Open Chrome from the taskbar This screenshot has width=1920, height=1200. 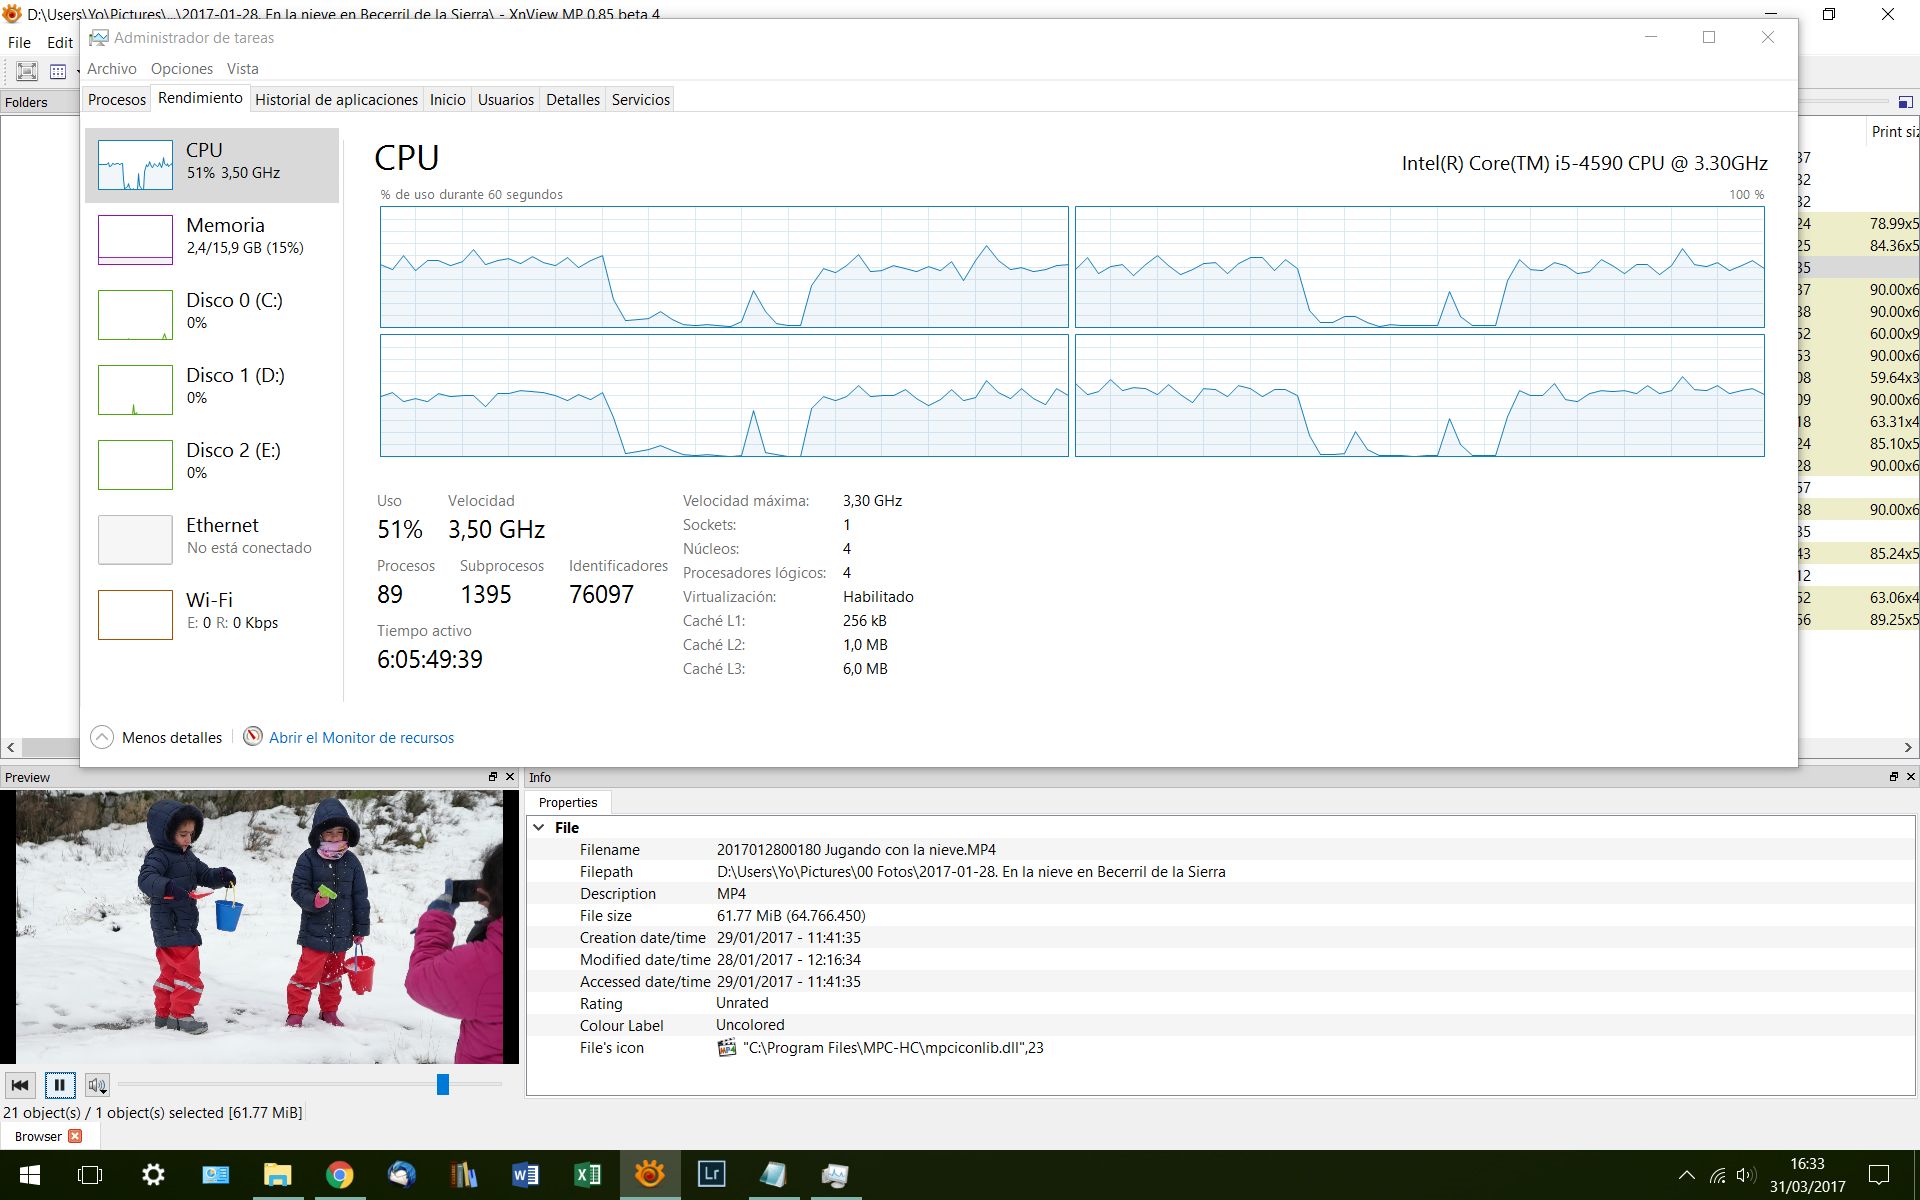click(339, 1174)
